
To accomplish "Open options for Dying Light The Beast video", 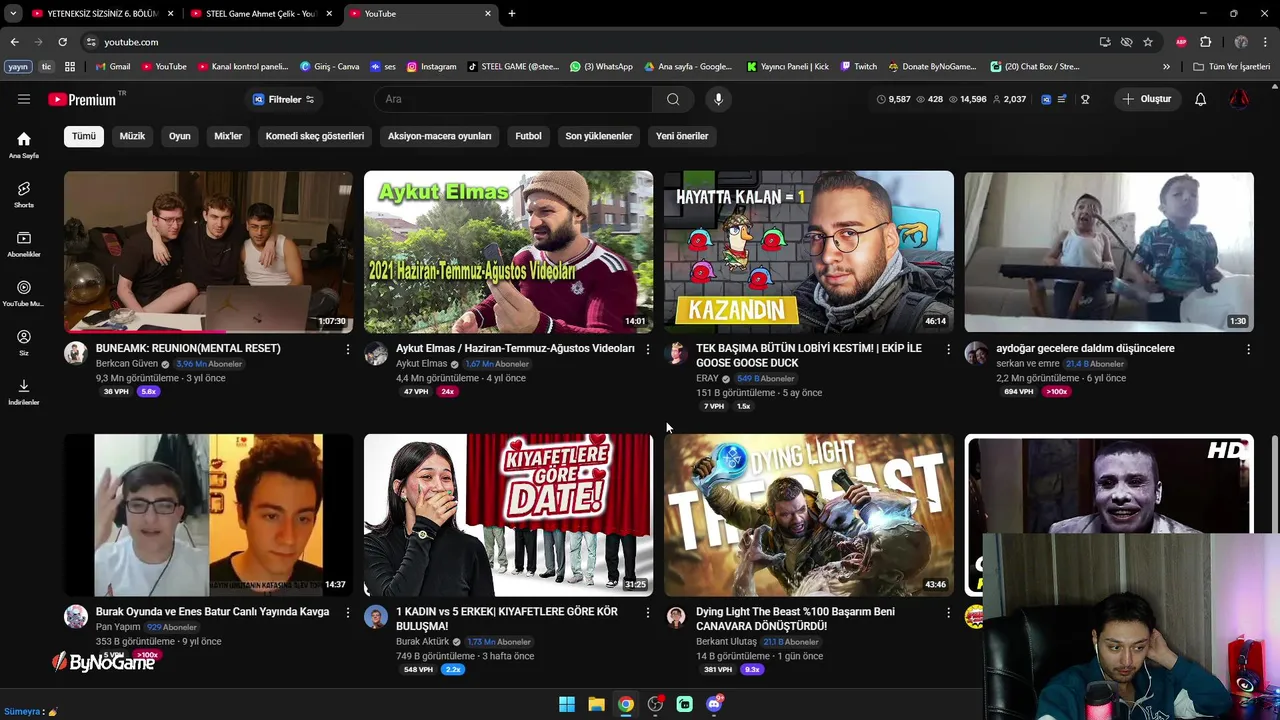I will pyautogui.click(x=948, y=612).
